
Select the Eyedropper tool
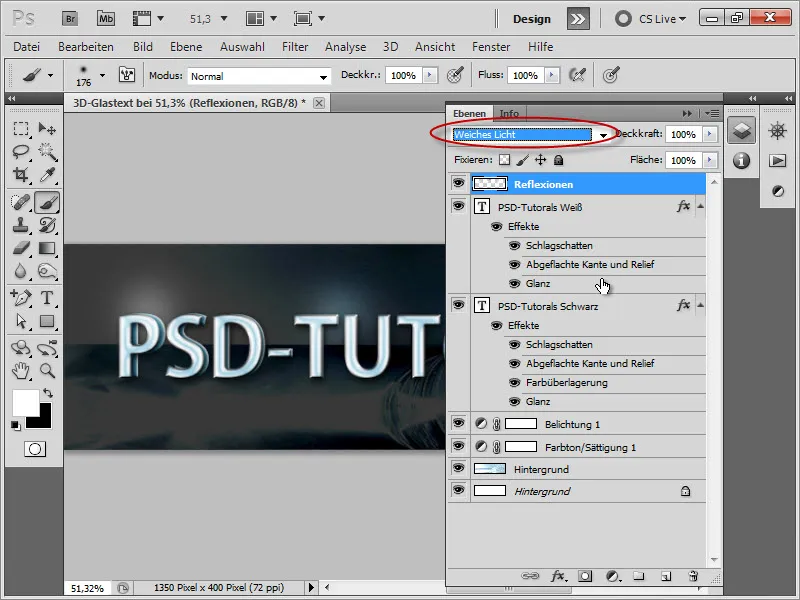(47, 175)
